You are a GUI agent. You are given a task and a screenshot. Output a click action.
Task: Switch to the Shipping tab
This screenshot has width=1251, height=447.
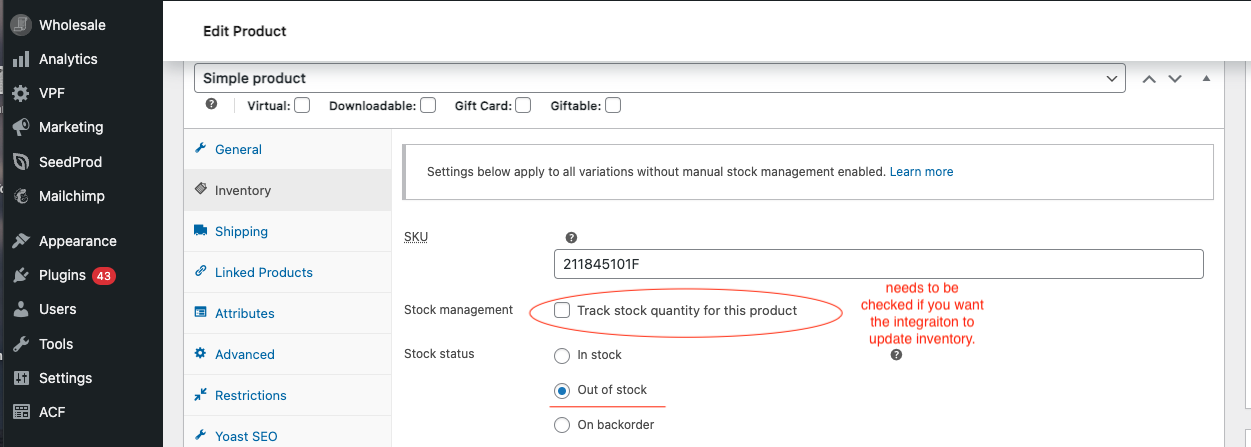(x=241, y=231)
